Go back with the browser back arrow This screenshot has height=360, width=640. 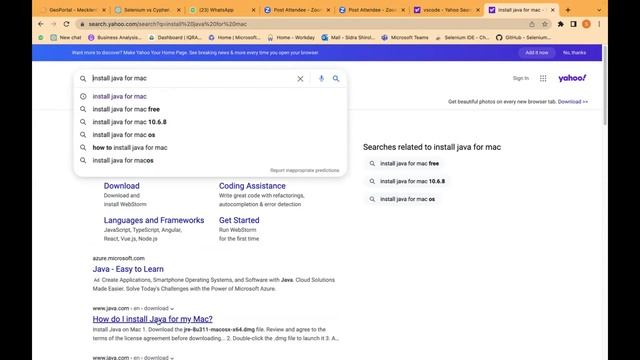40,24
